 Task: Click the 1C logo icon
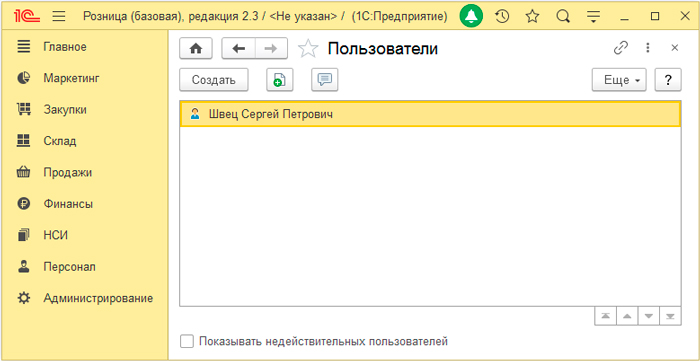coord(27,17)
